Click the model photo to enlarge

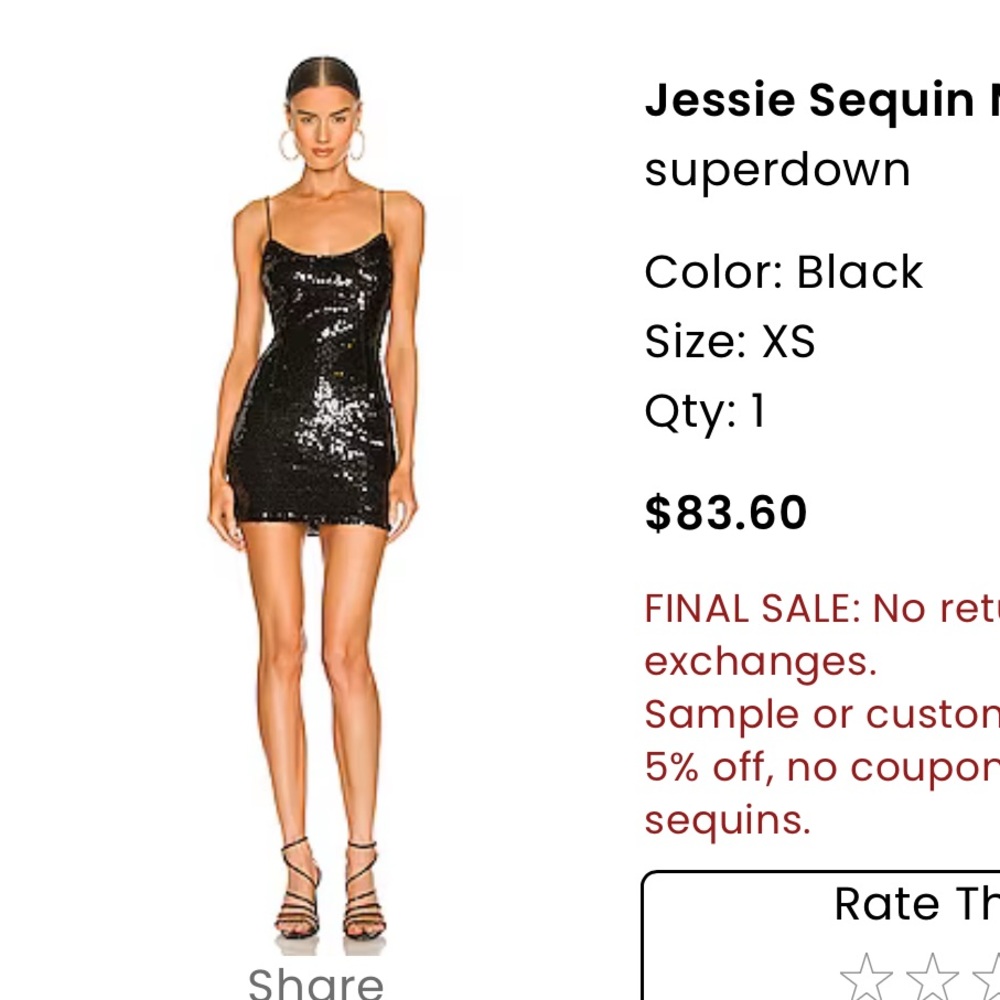click(320, 450)
